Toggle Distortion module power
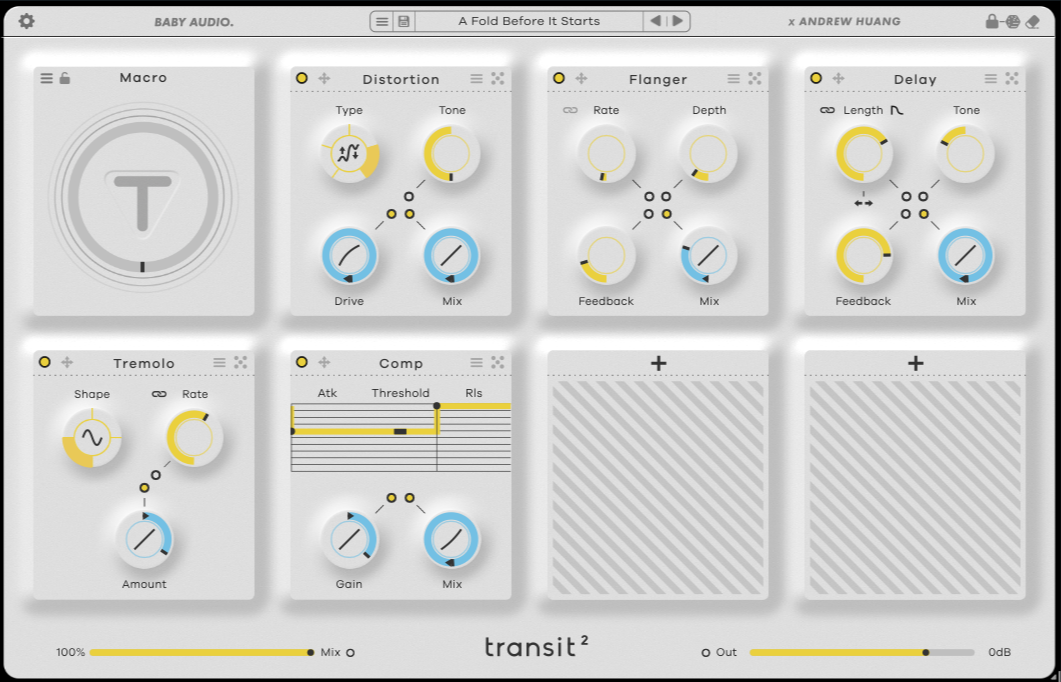The image size is (1061, 682). (x=302, y=78)
